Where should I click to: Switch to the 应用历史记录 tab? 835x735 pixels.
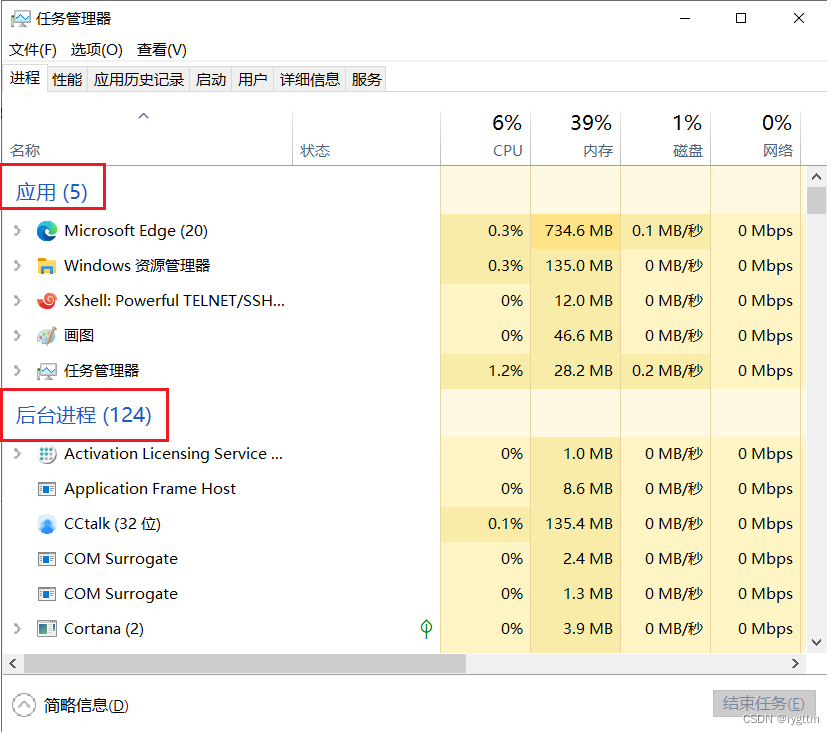point(138,79)
